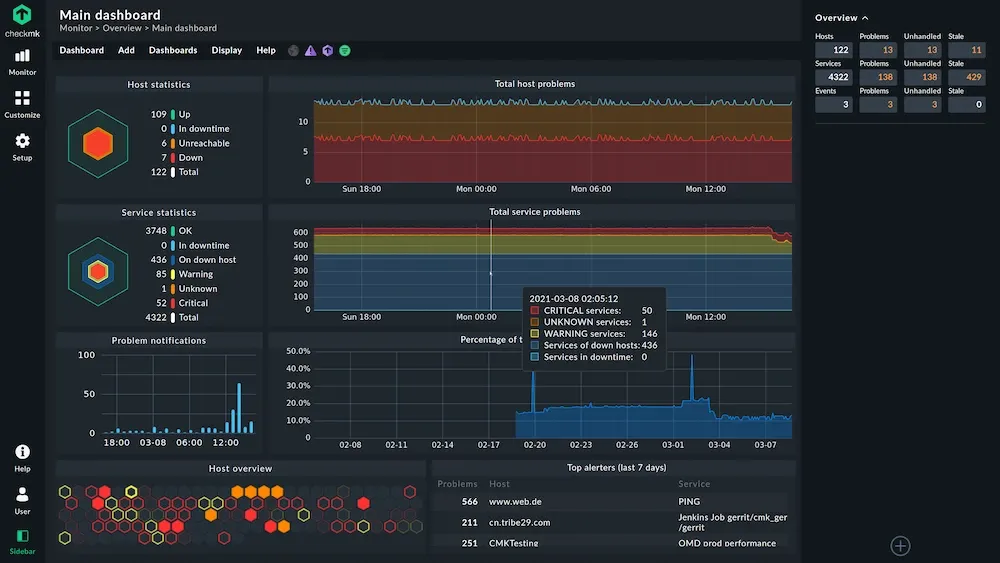Click the grey round icon next to Help
This screenshot has width=1000, height=563.
tap(293, 50)
